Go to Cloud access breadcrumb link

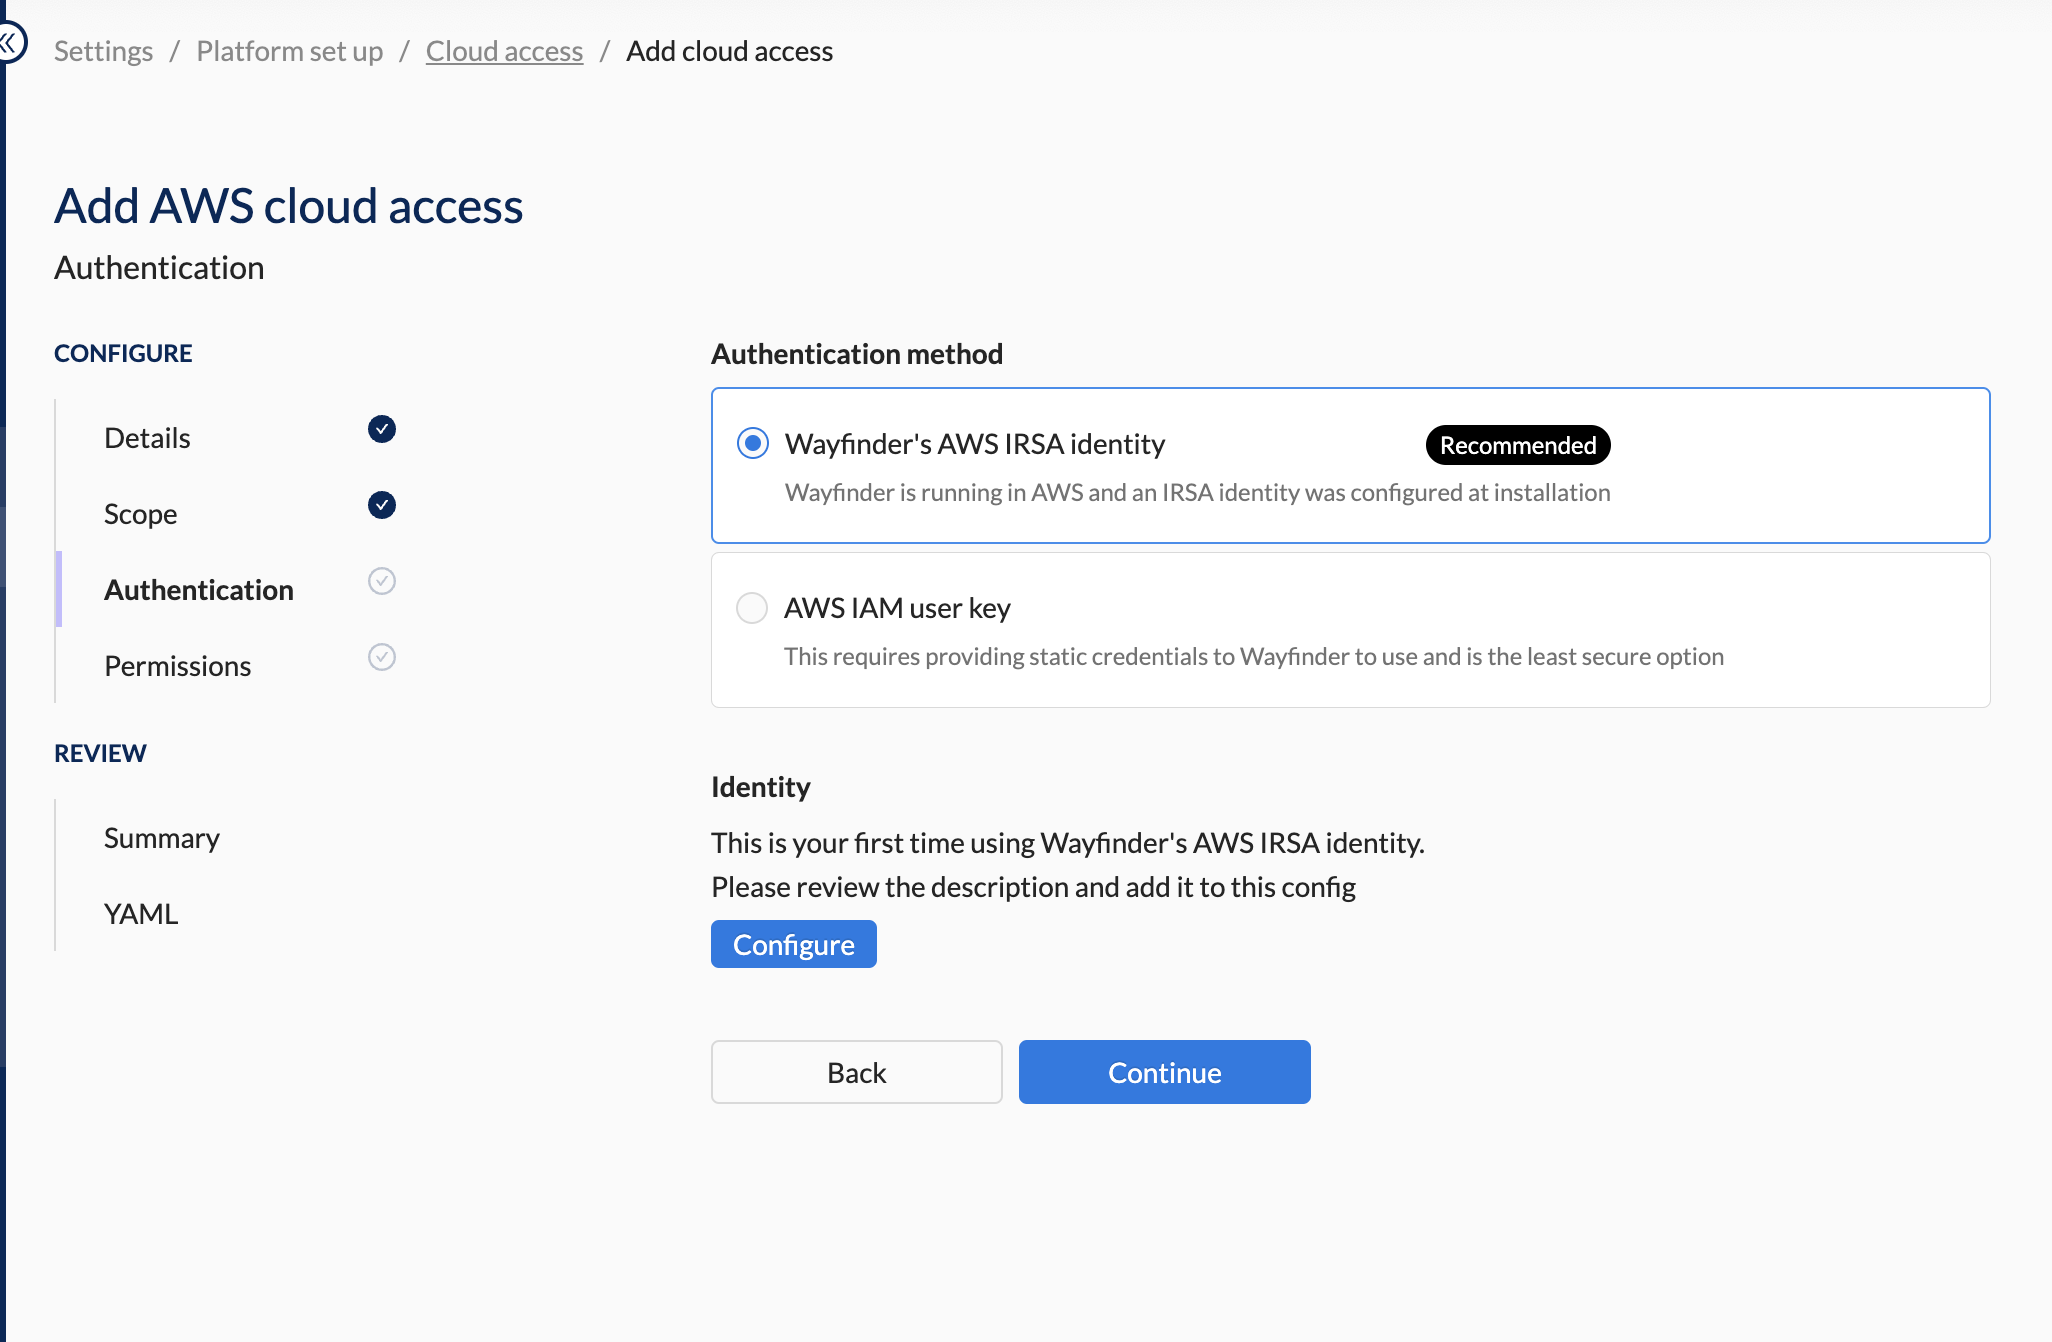coord(504,51)
